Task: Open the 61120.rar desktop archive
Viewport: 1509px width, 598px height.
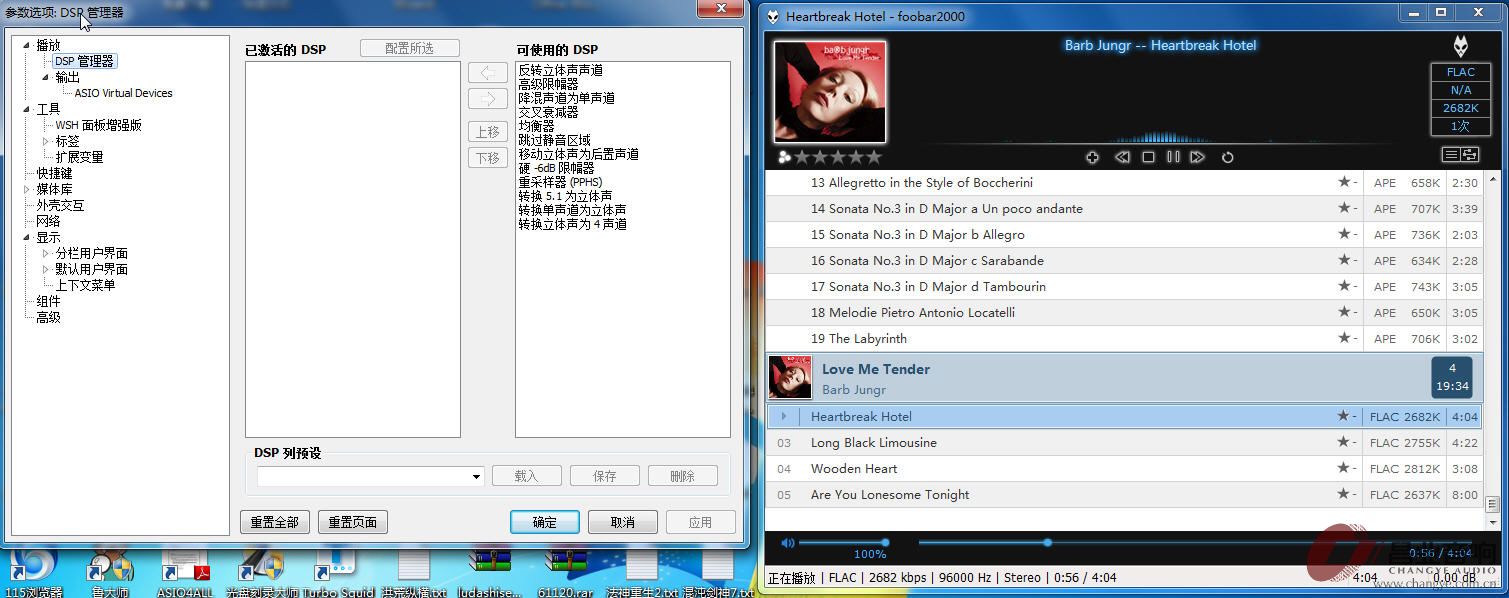Action: click(565, 573)
